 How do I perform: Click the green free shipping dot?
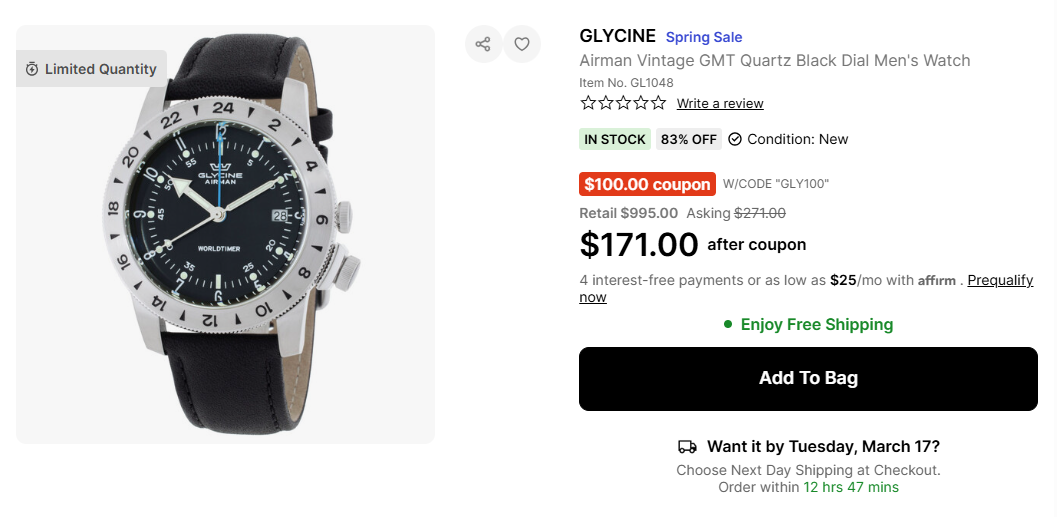pyautogui.click(x=729, y=324)
